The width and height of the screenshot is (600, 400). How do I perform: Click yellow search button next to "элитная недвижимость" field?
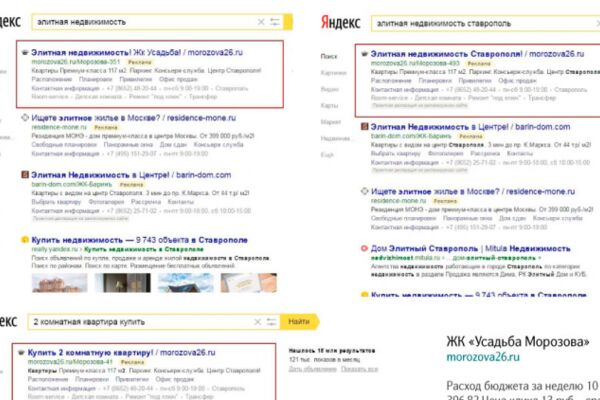coord(288,22)
